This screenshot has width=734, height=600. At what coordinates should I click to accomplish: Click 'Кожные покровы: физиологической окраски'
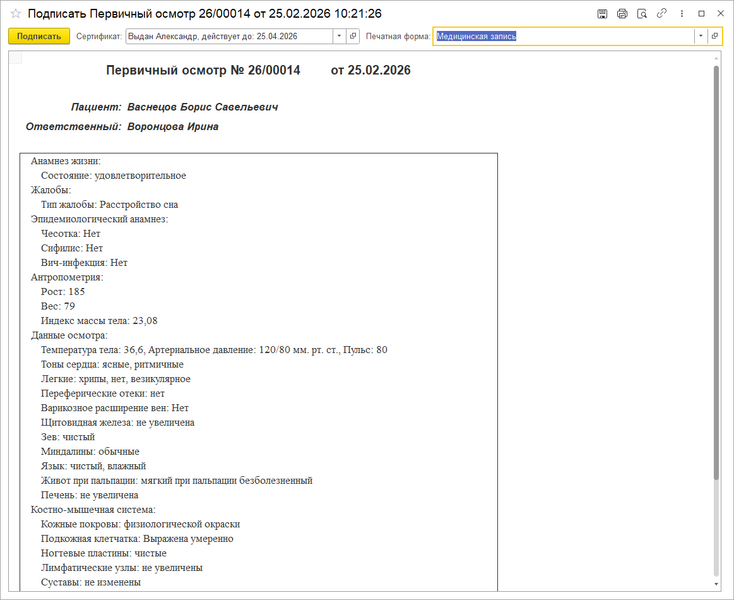[140, 524]
